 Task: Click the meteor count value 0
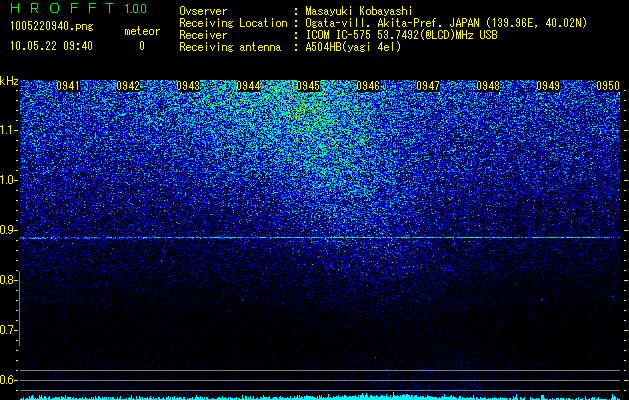(142, 46)
